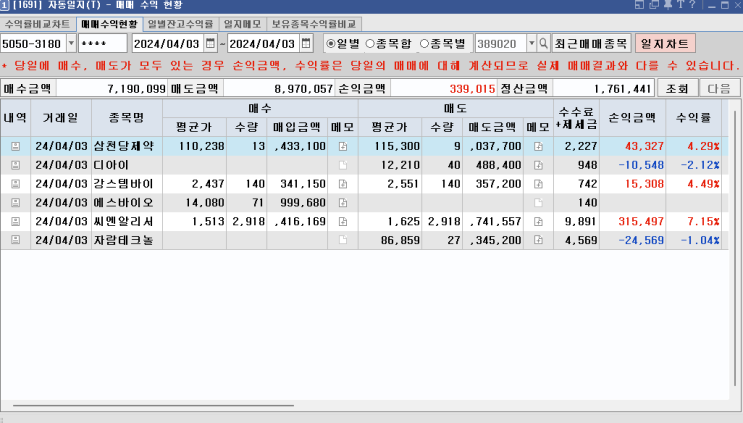Switch to the 일별잔고수익률 tab
This screenshot has width=743, height=423.
click(181, 24)
